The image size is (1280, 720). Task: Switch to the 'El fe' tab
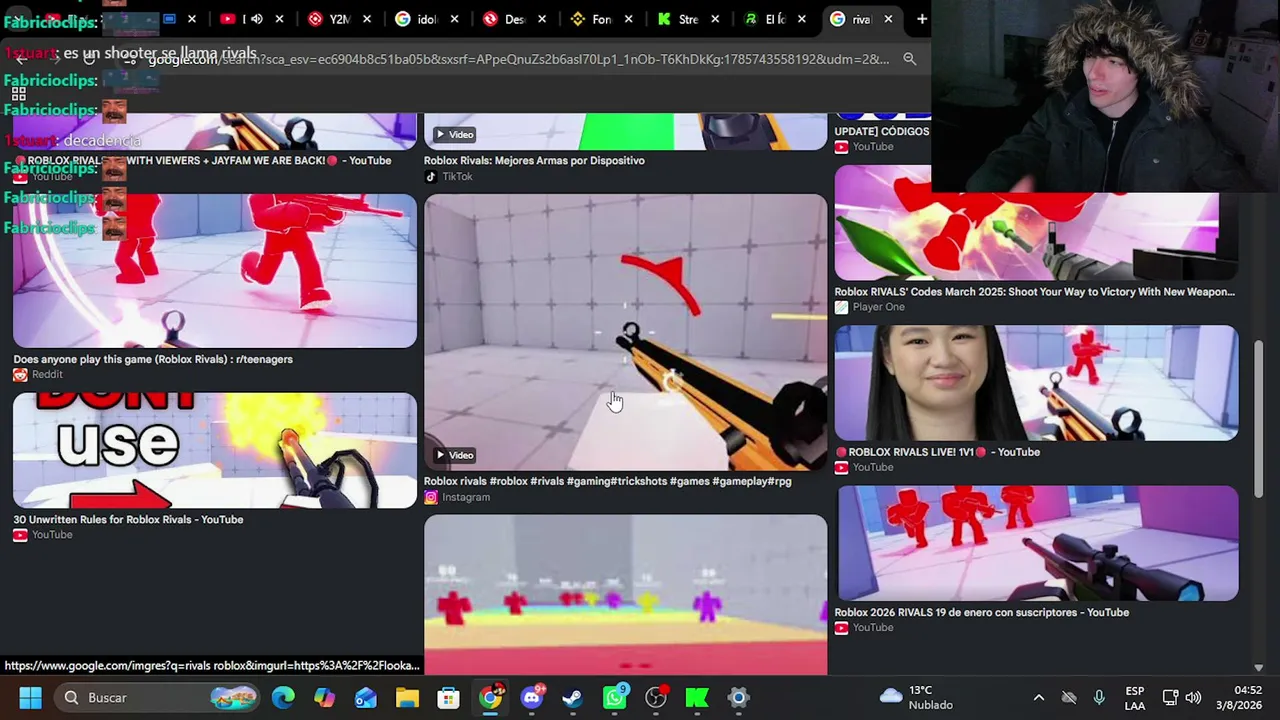(765, 19)
